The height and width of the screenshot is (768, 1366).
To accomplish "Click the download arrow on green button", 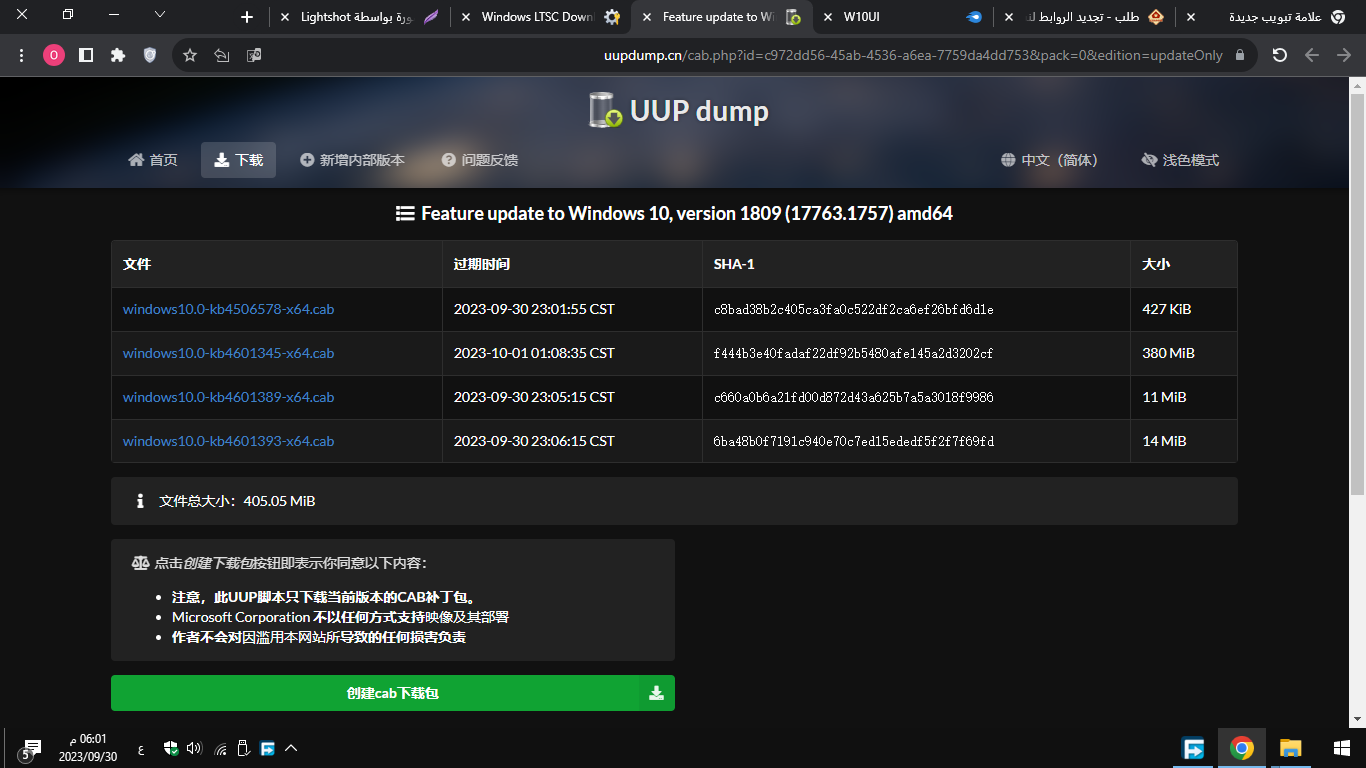I will coord(656,693).
